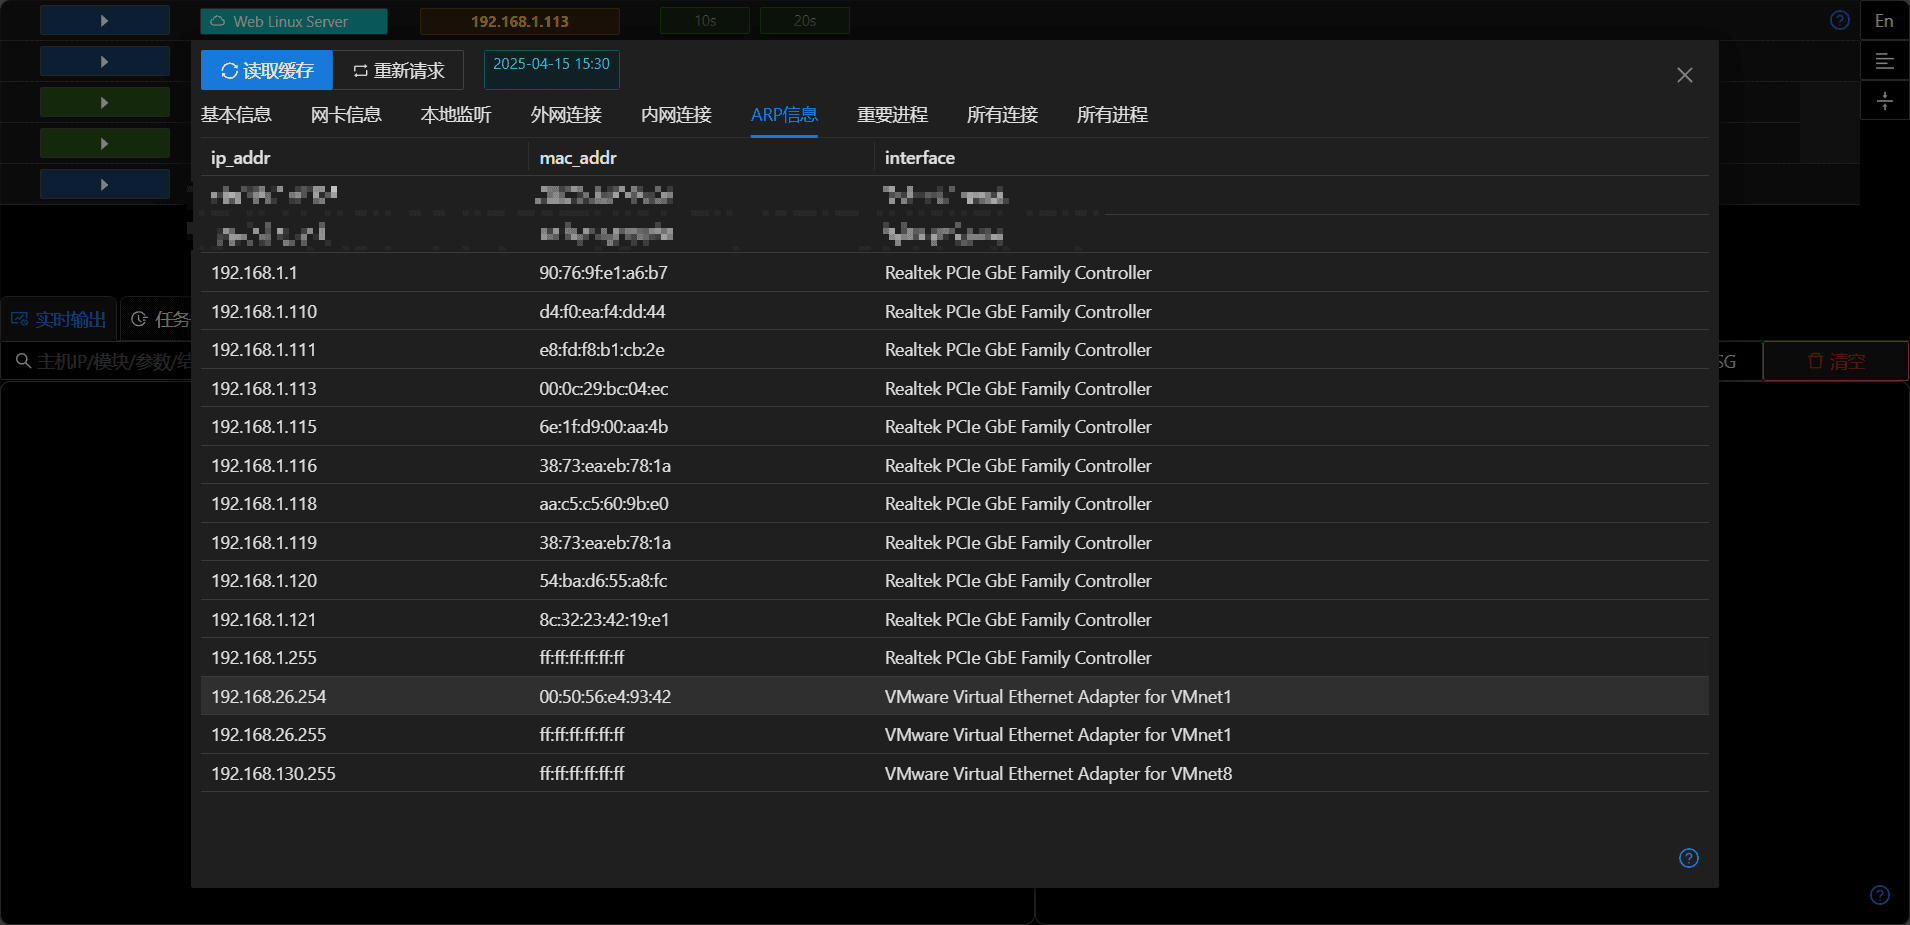Select IP cell 192.168.1.116
1910x925 pixels.
pyautogui.click(x=264, y=466)
